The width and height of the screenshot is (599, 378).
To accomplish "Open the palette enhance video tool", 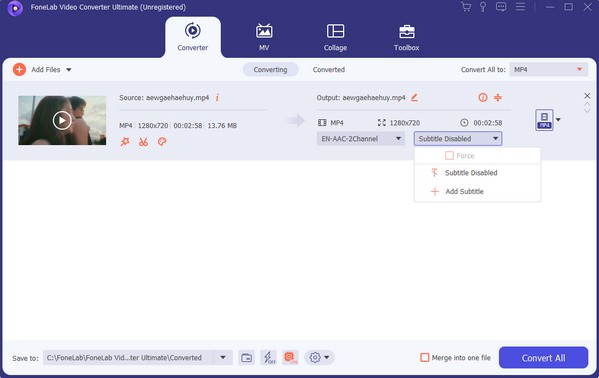I will pyautogui.click(x=162, y=142).
